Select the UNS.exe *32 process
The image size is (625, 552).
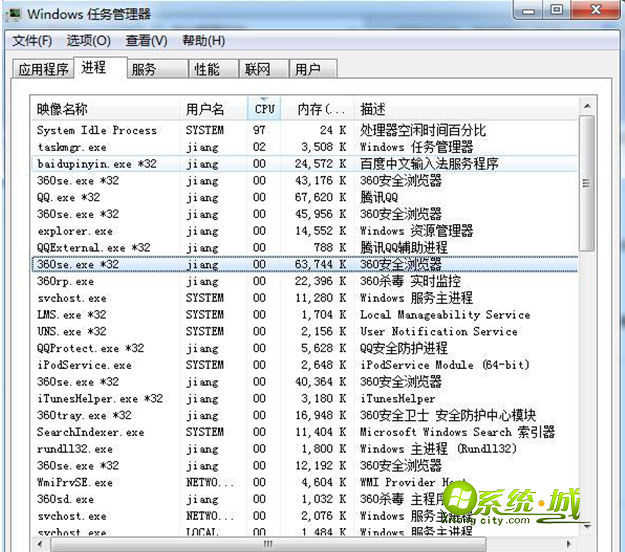tap(305, 331)
